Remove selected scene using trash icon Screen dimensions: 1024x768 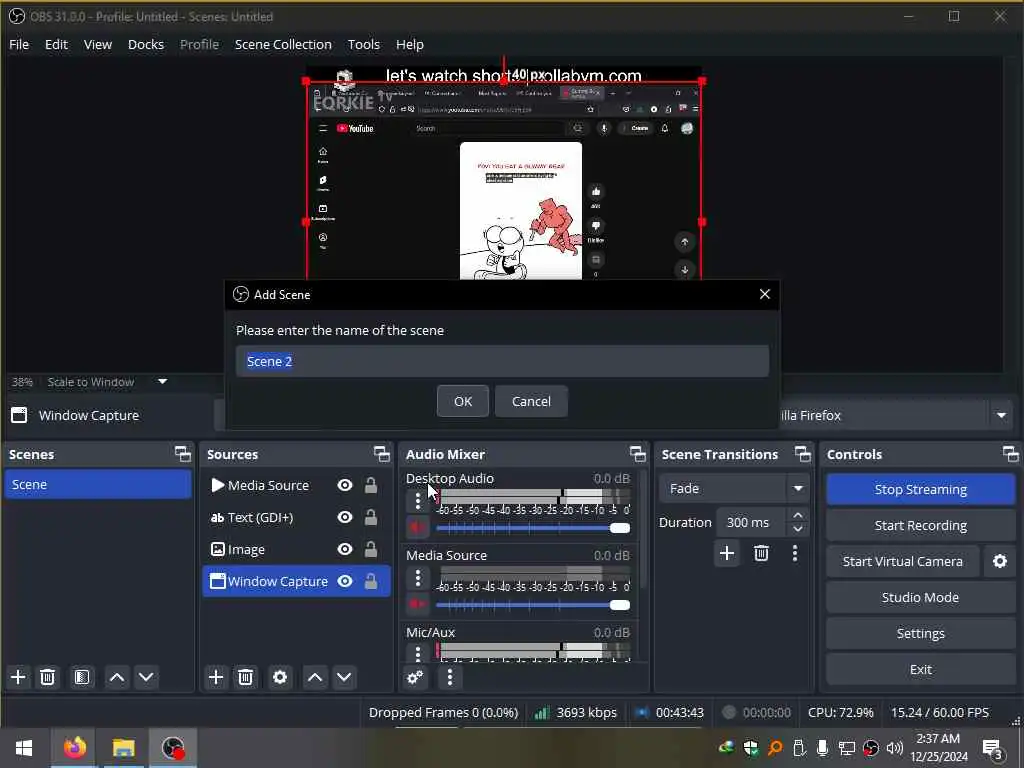pos(48,677)
